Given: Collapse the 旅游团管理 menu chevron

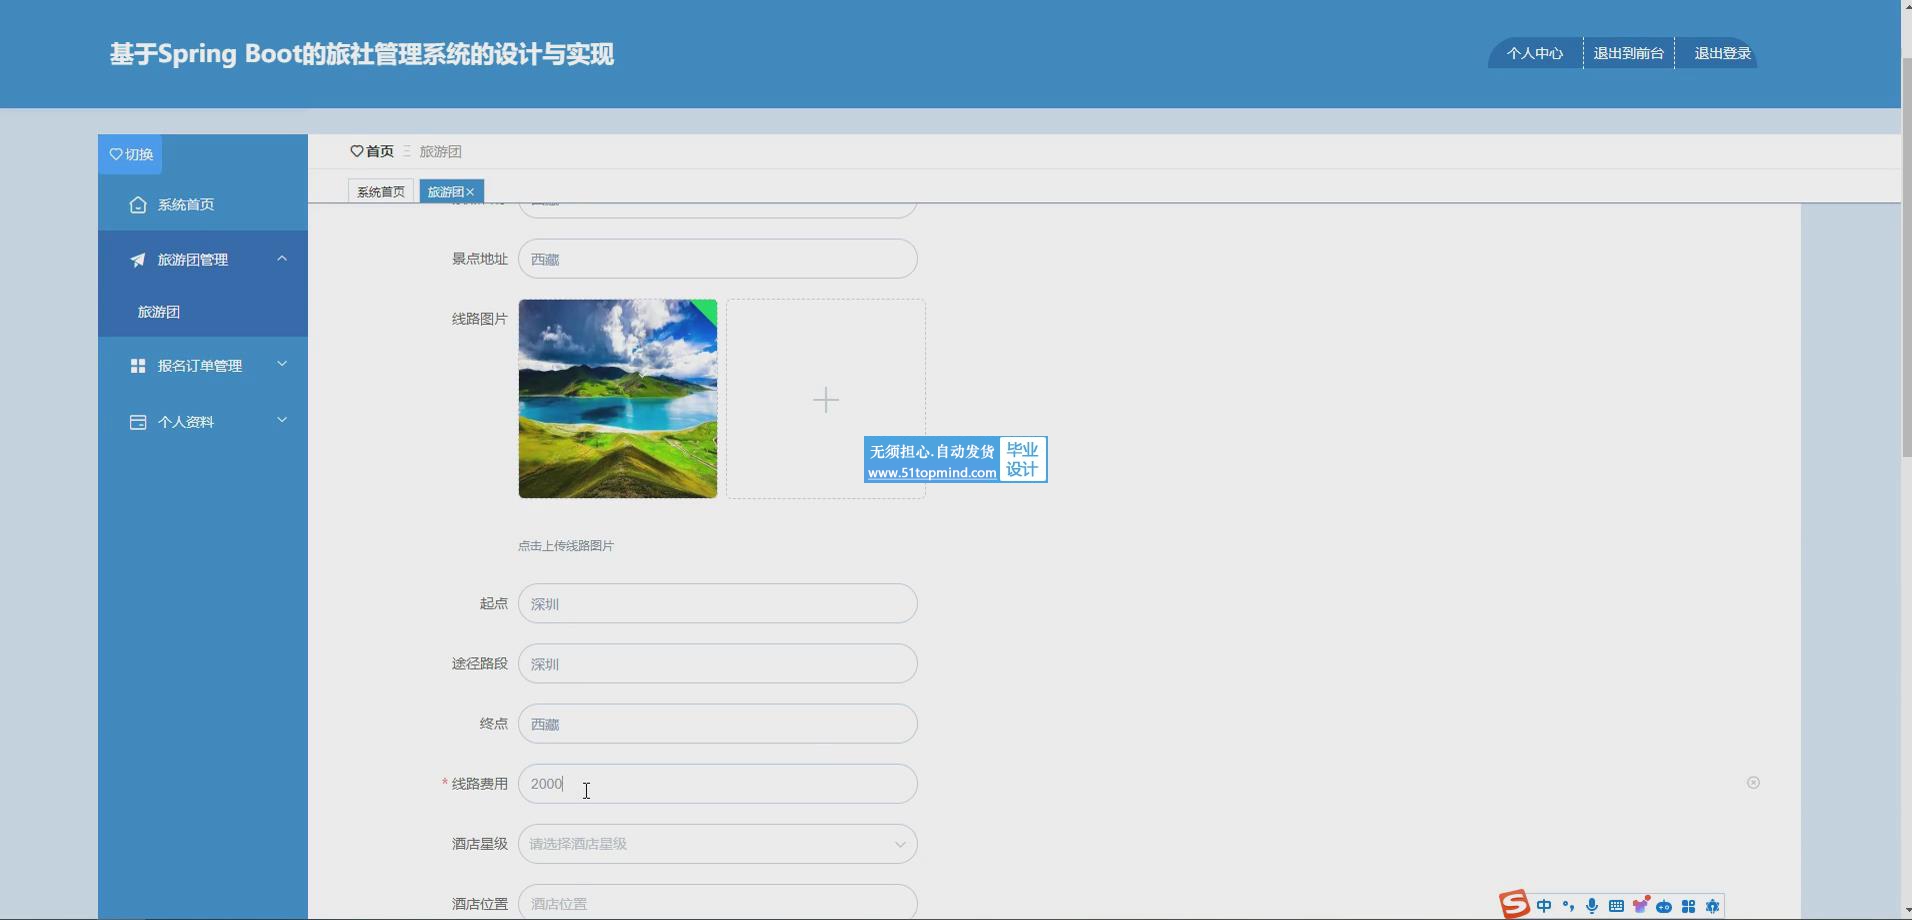Looking at the screenshot, I should point(282,259).
